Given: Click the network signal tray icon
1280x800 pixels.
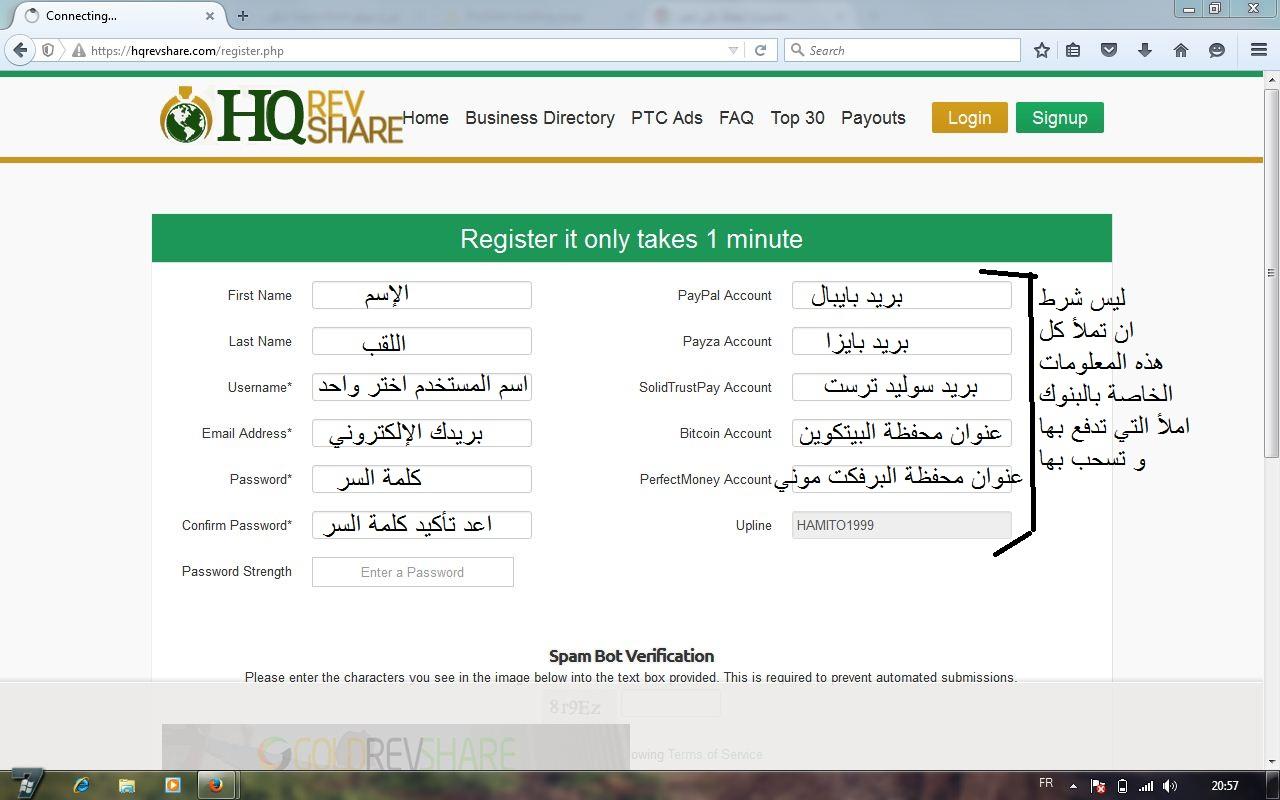Looking at the screenshot, I should [x=1146, y=786].
